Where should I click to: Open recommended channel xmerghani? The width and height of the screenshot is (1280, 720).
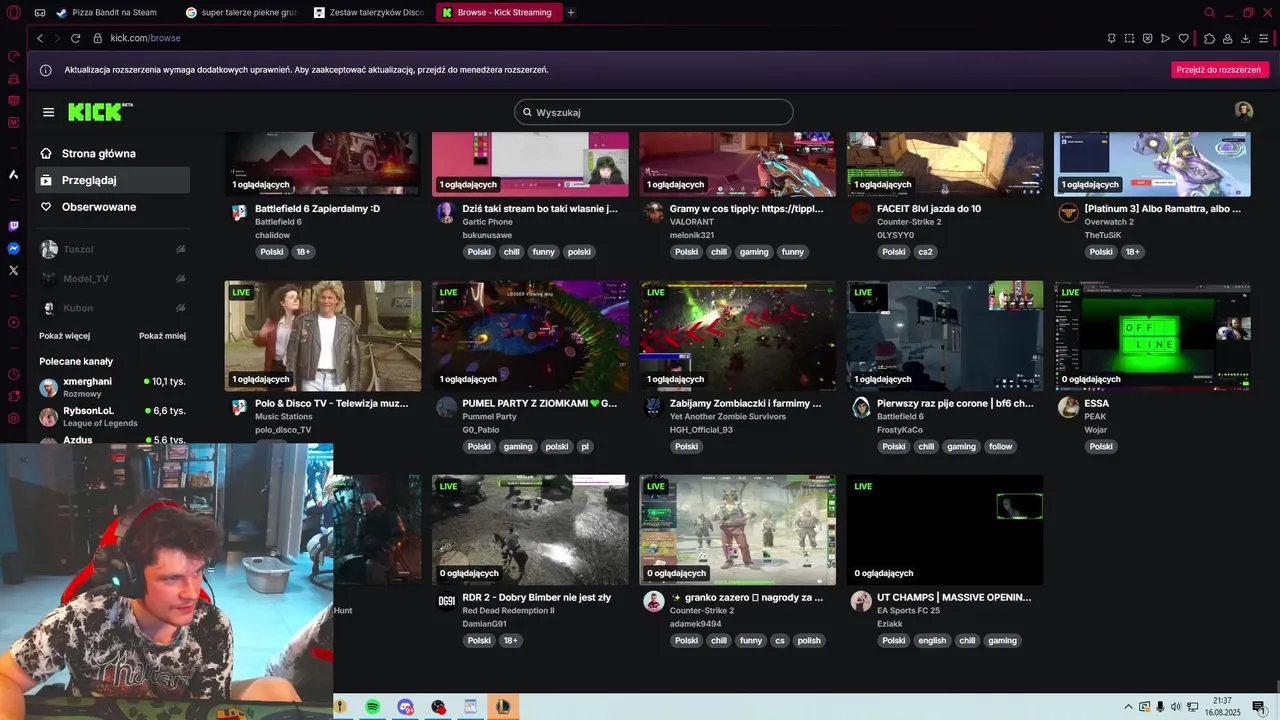point(112,387)
